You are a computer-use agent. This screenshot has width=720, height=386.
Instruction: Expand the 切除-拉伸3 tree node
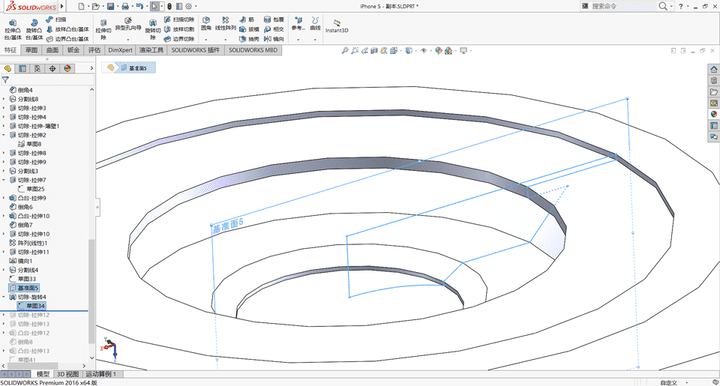click(4, 108)
